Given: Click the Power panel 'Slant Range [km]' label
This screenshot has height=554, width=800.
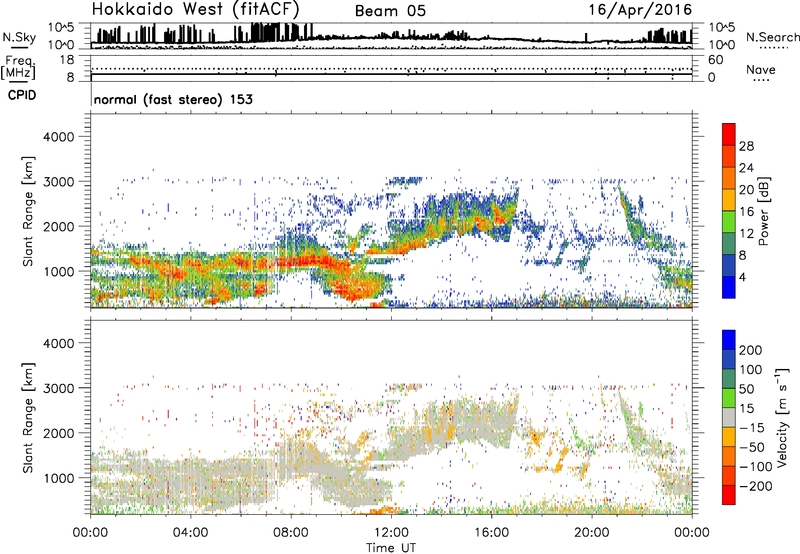Looking at the screenshot, I should pos(29,211).
